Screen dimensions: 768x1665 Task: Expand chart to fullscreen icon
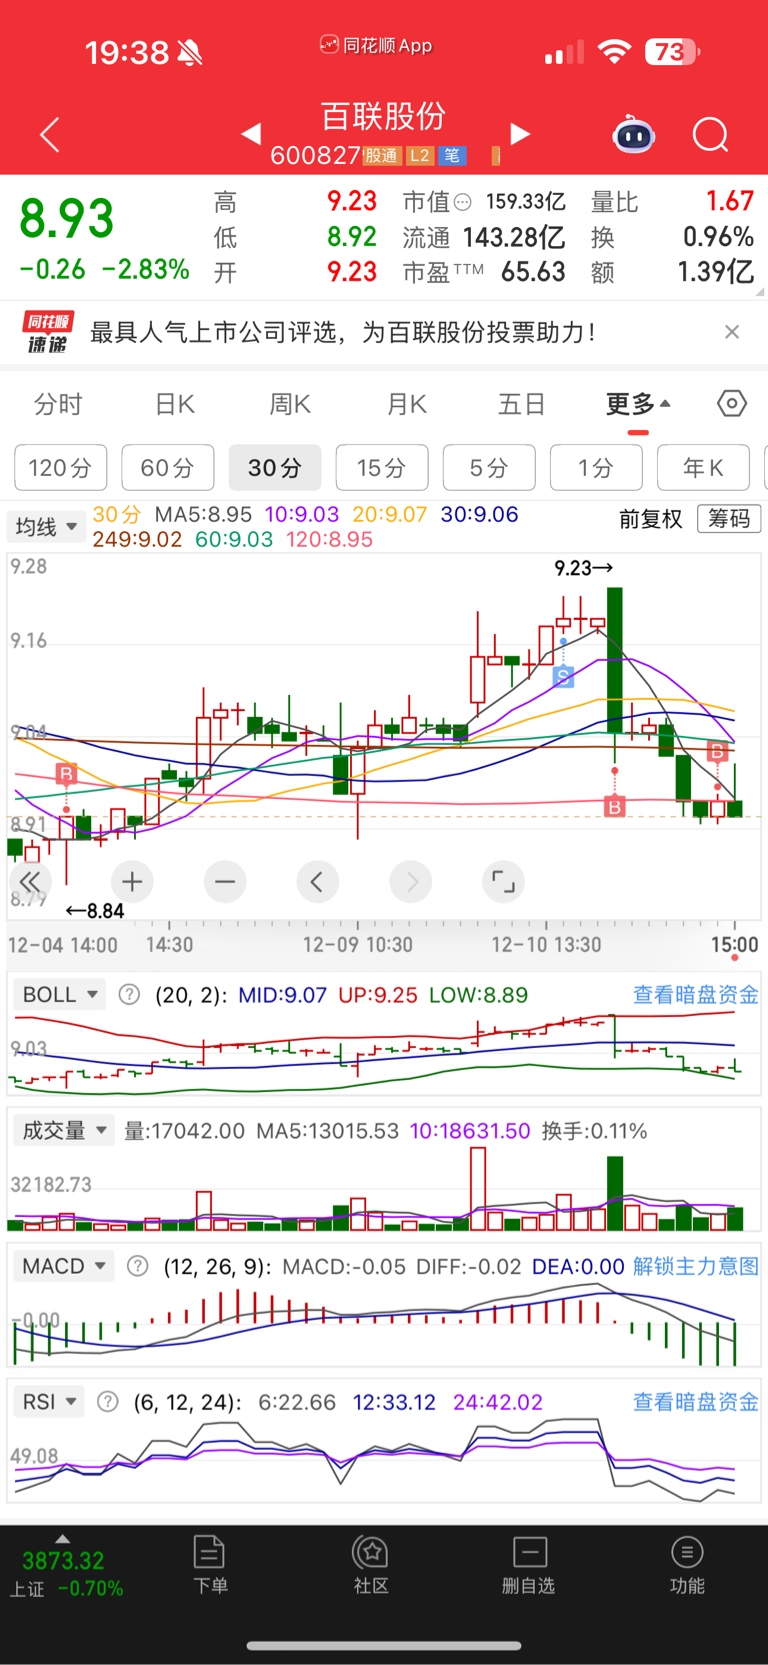pos(503,881)
